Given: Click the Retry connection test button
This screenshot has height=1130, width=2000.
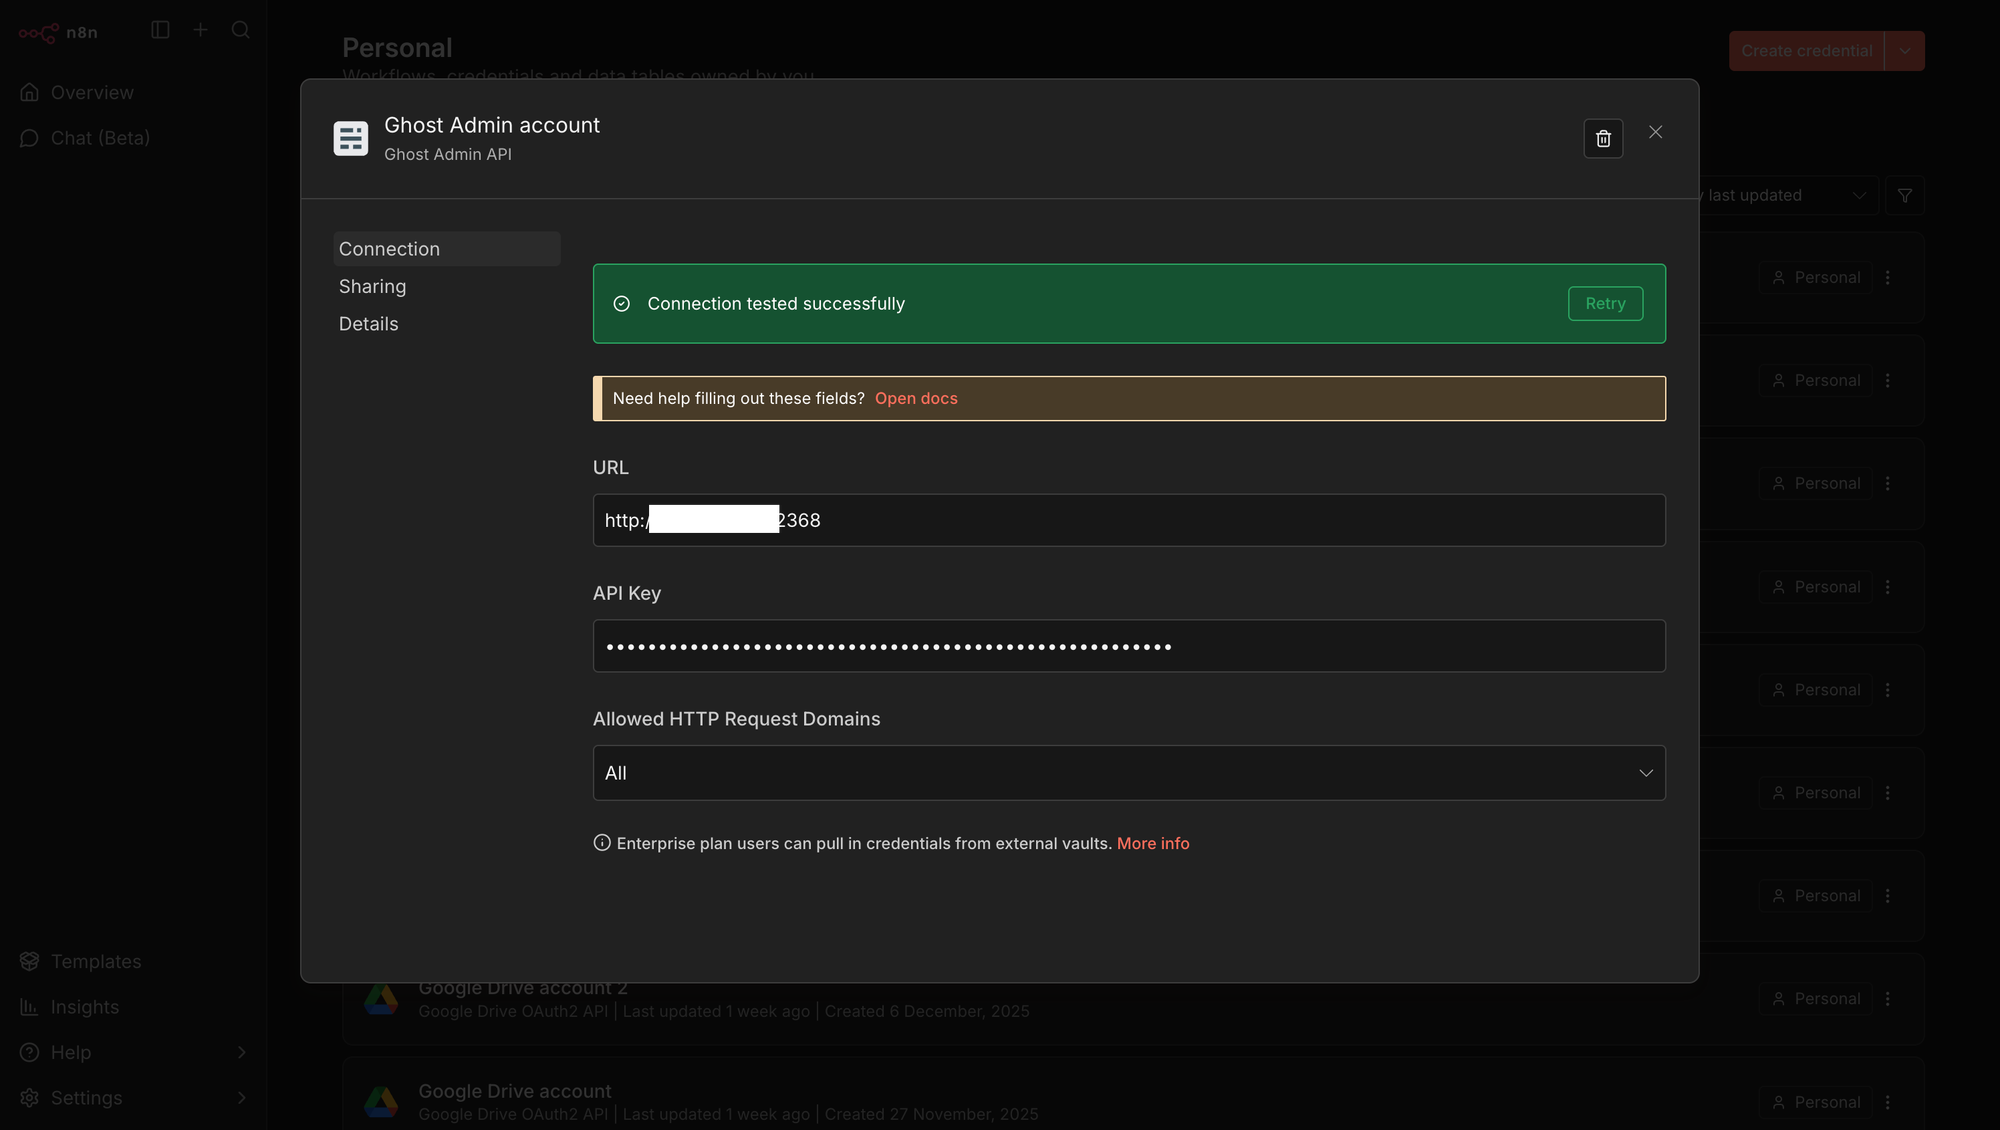Looking at the screenshot, I should tap(1604, 304).
